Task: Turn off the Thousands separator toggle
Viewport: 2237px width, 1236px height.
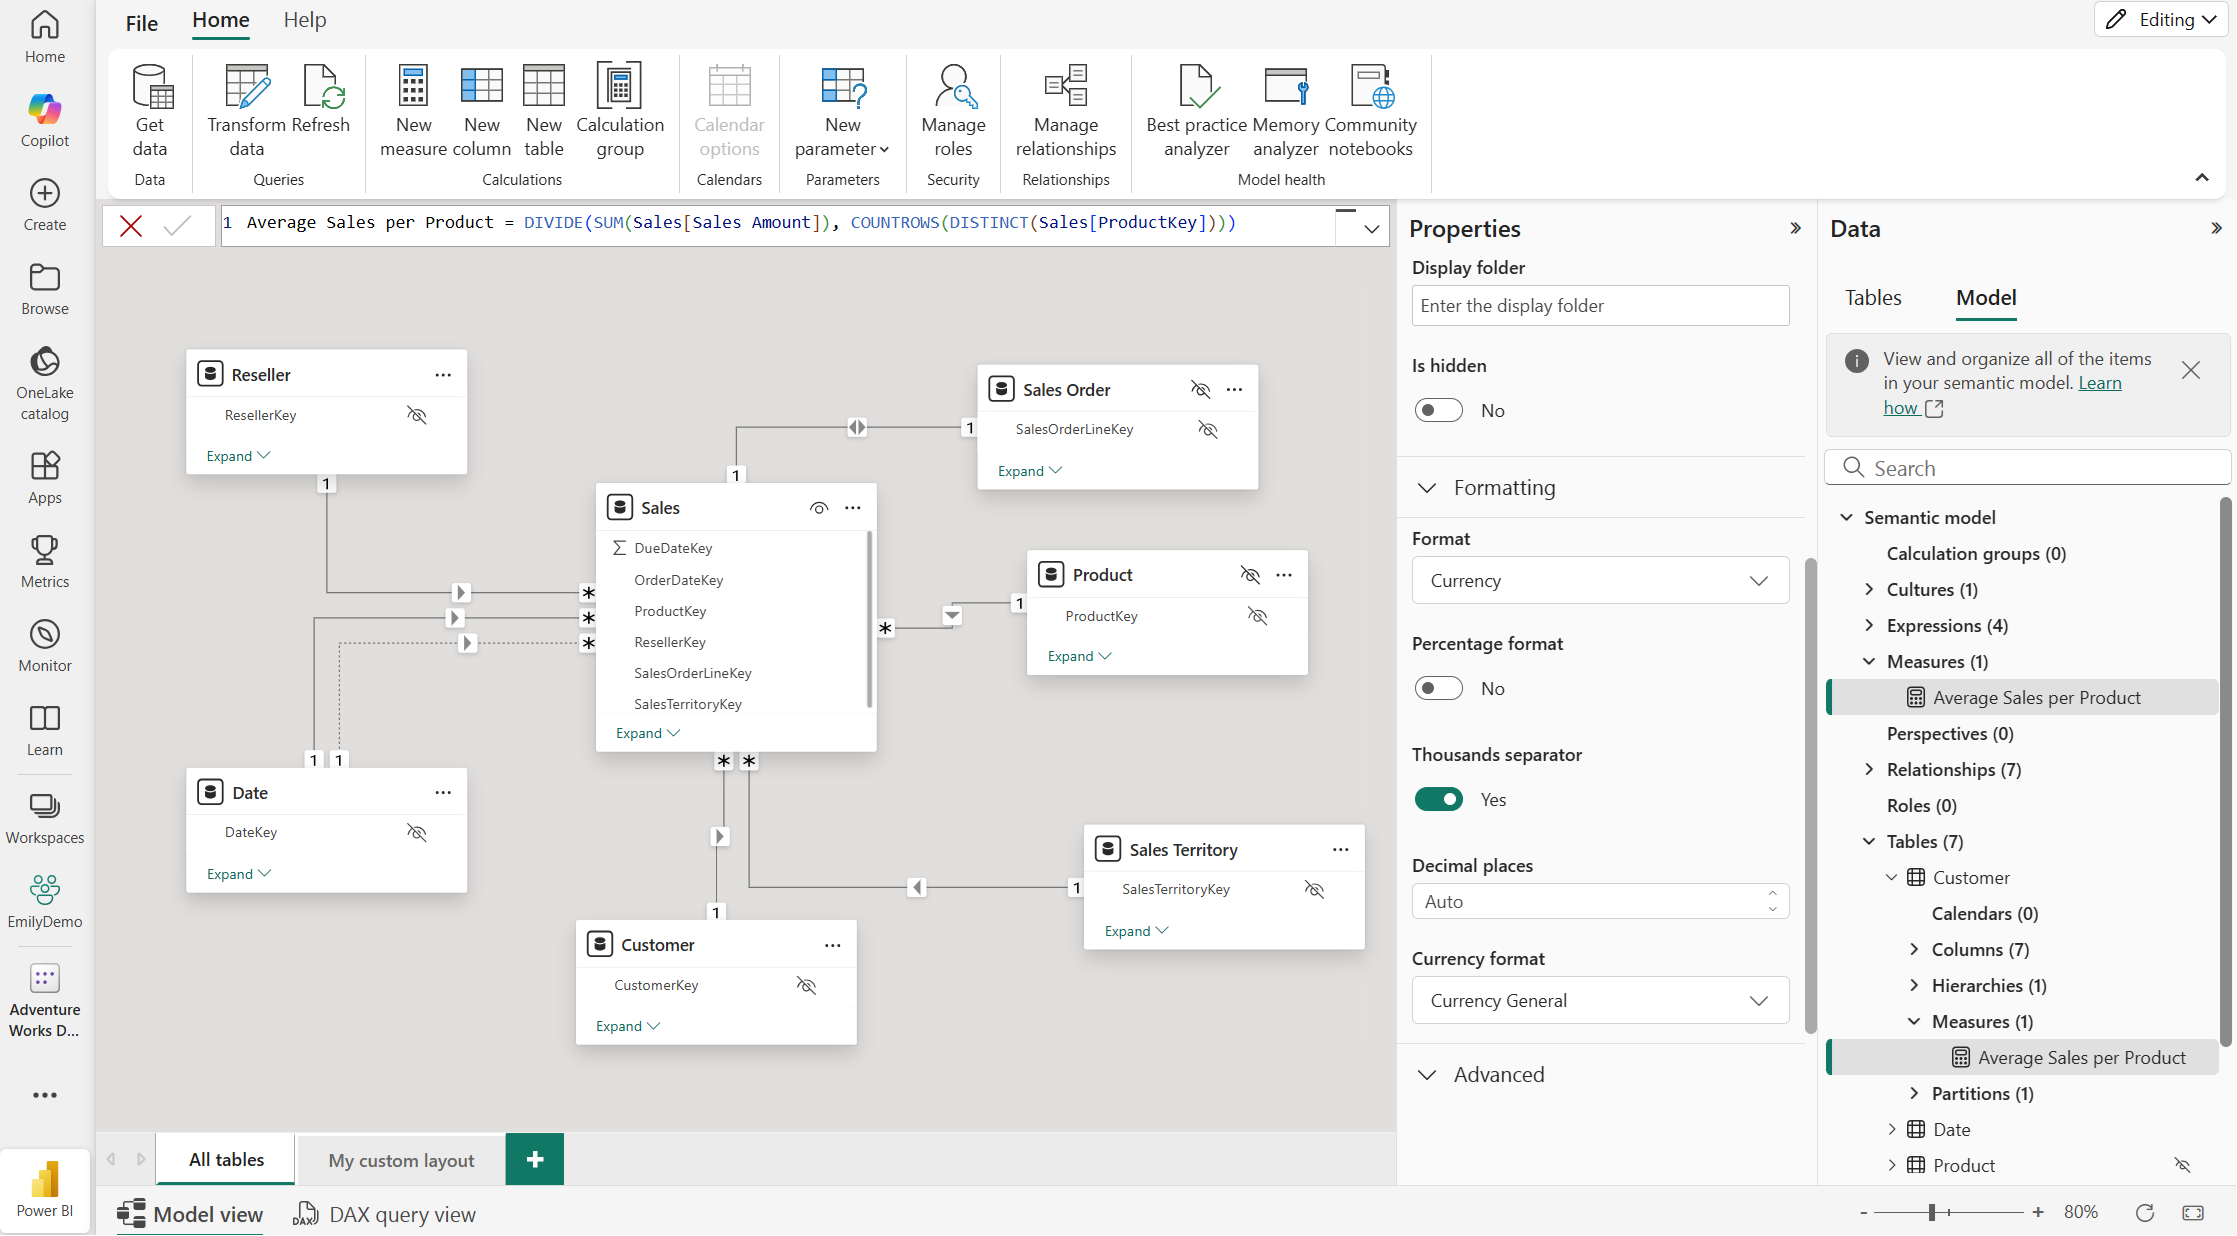Action: pos(1438,799)
